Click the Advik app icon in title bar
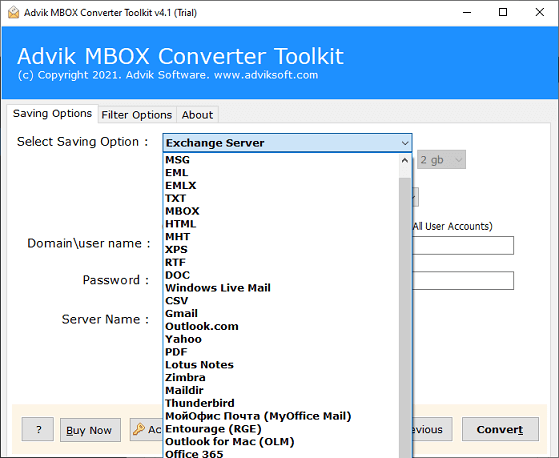The width and height of the screenshot is (559, 458). pyautogui.click(x=13, y=12)
